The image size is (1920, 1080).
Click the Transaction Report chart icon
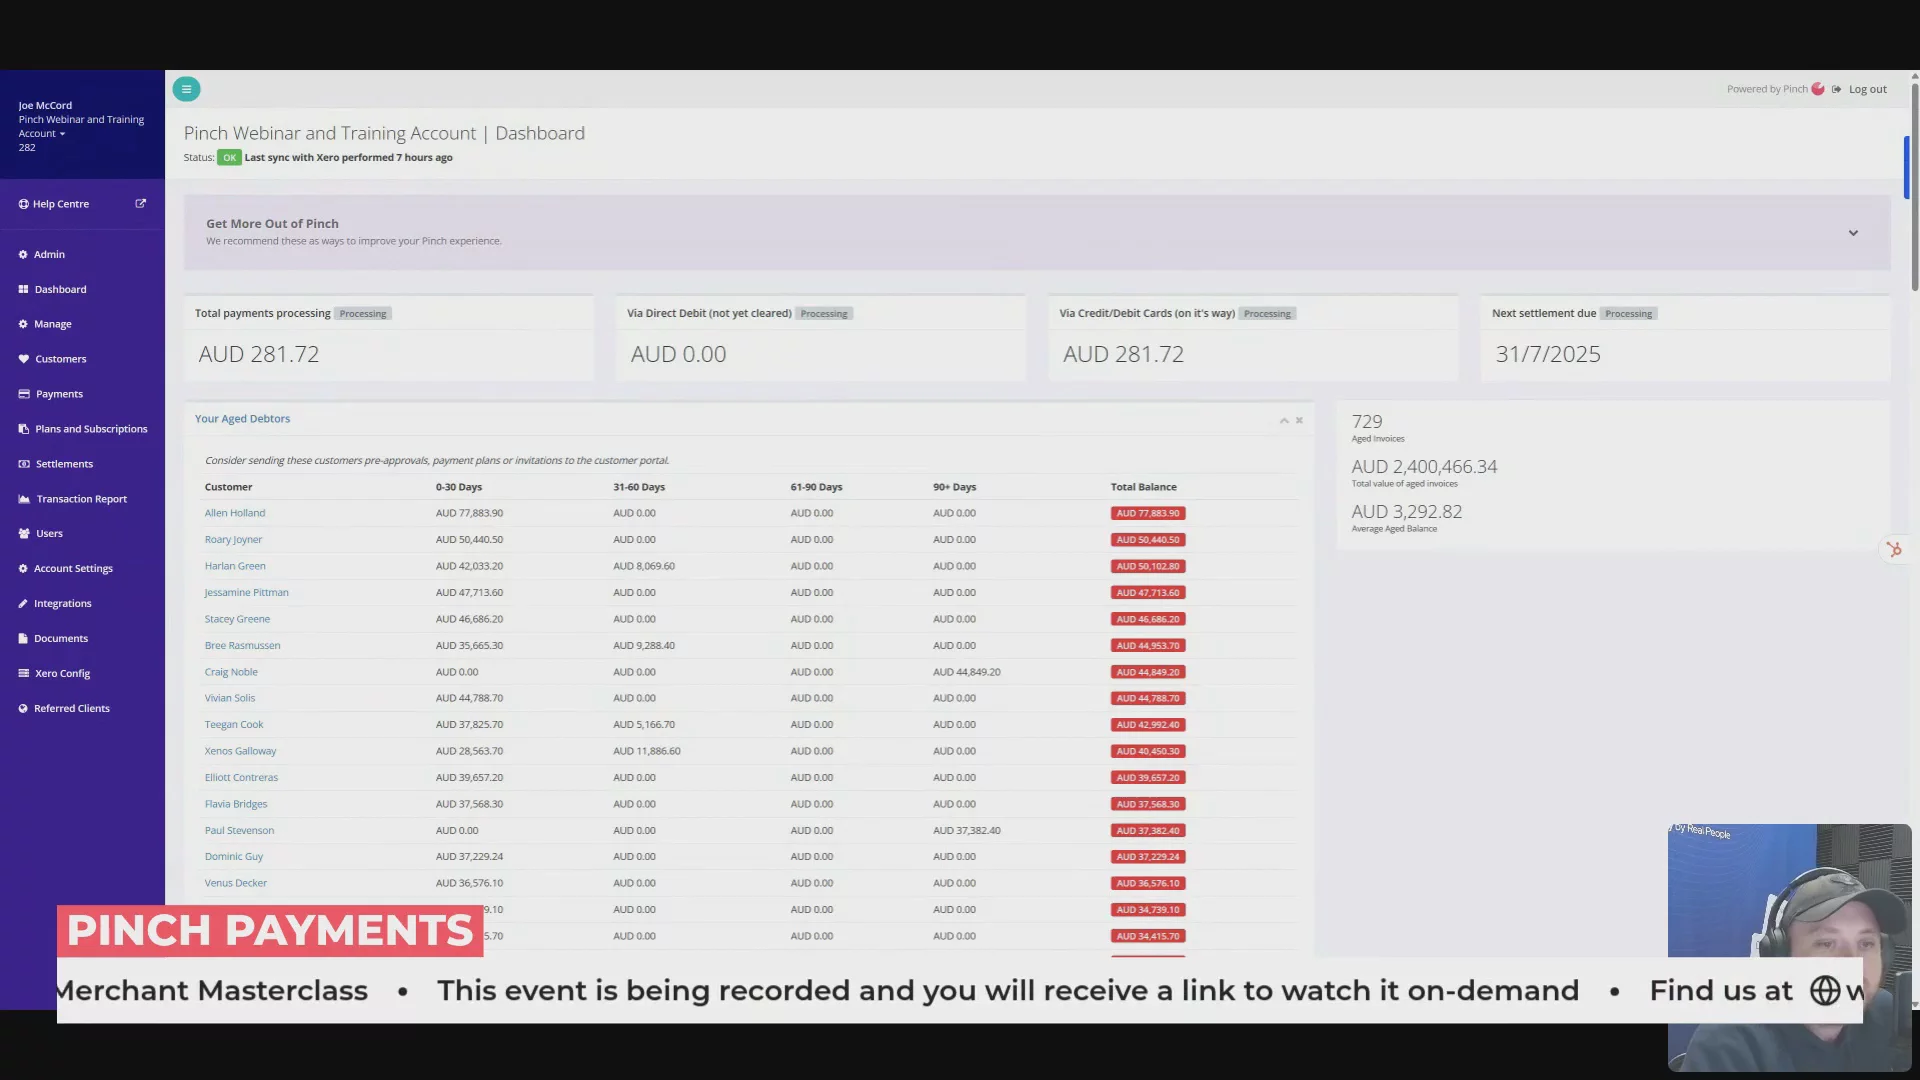pos(24,499)
